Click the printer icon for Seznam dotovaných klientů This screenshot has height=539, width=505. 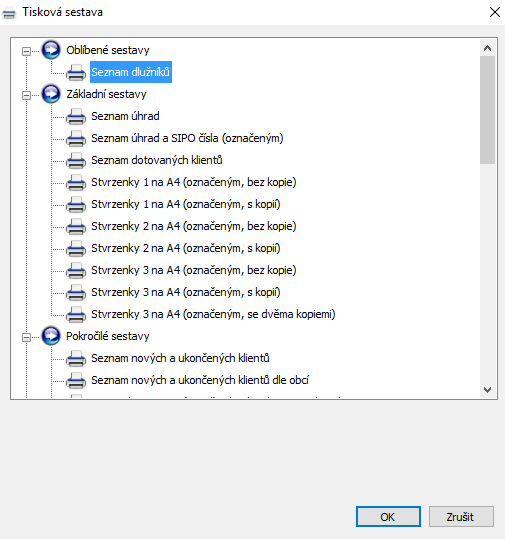76,161
